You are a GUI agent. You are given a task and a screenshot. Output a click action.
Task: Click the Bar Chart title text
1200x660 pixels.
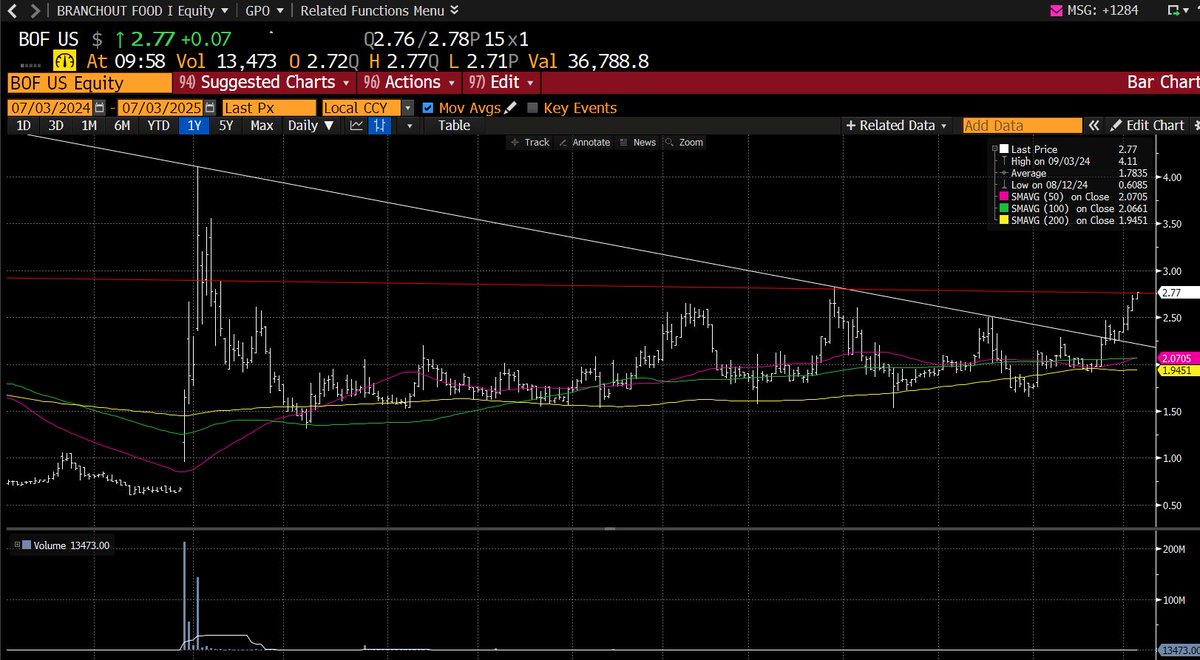(x=1161, y=83)
